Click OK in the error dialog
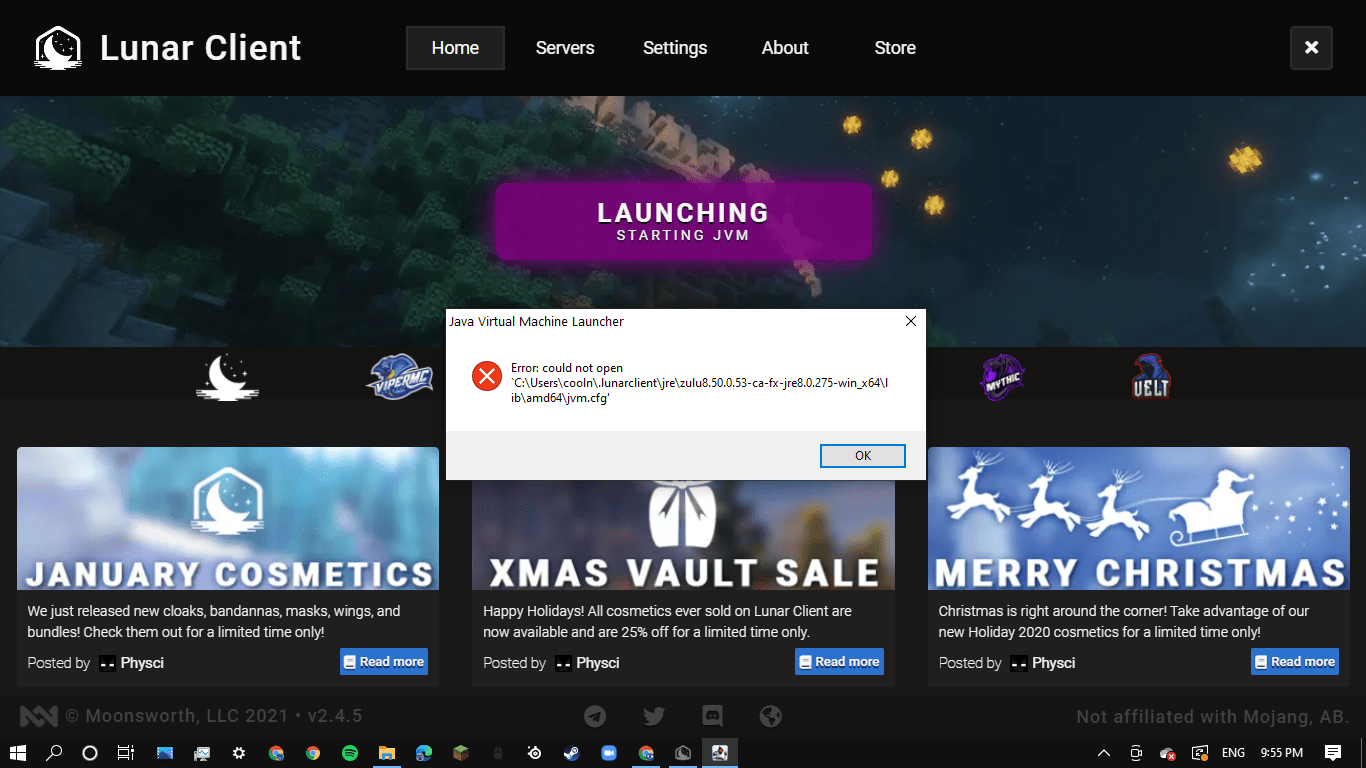 (x=863, y=456)
